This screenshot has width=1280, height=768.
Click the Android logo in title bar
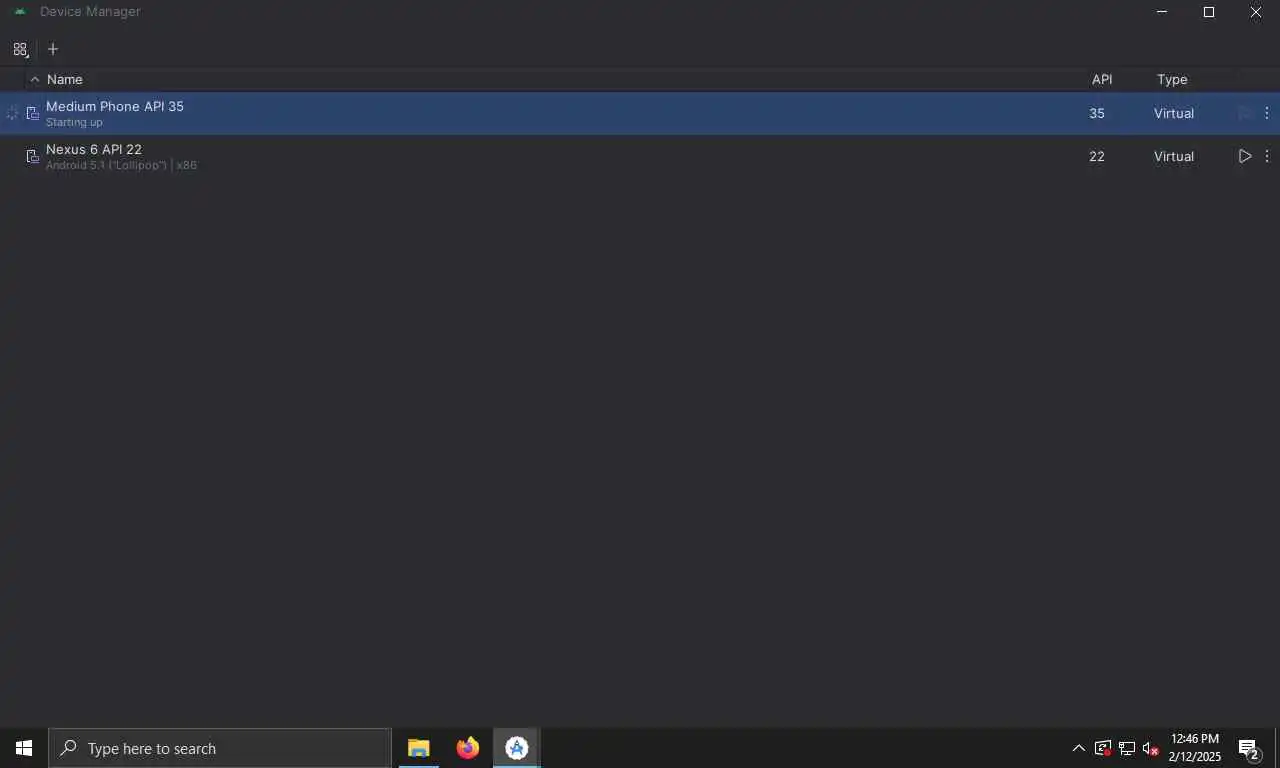tap(20, 12)
